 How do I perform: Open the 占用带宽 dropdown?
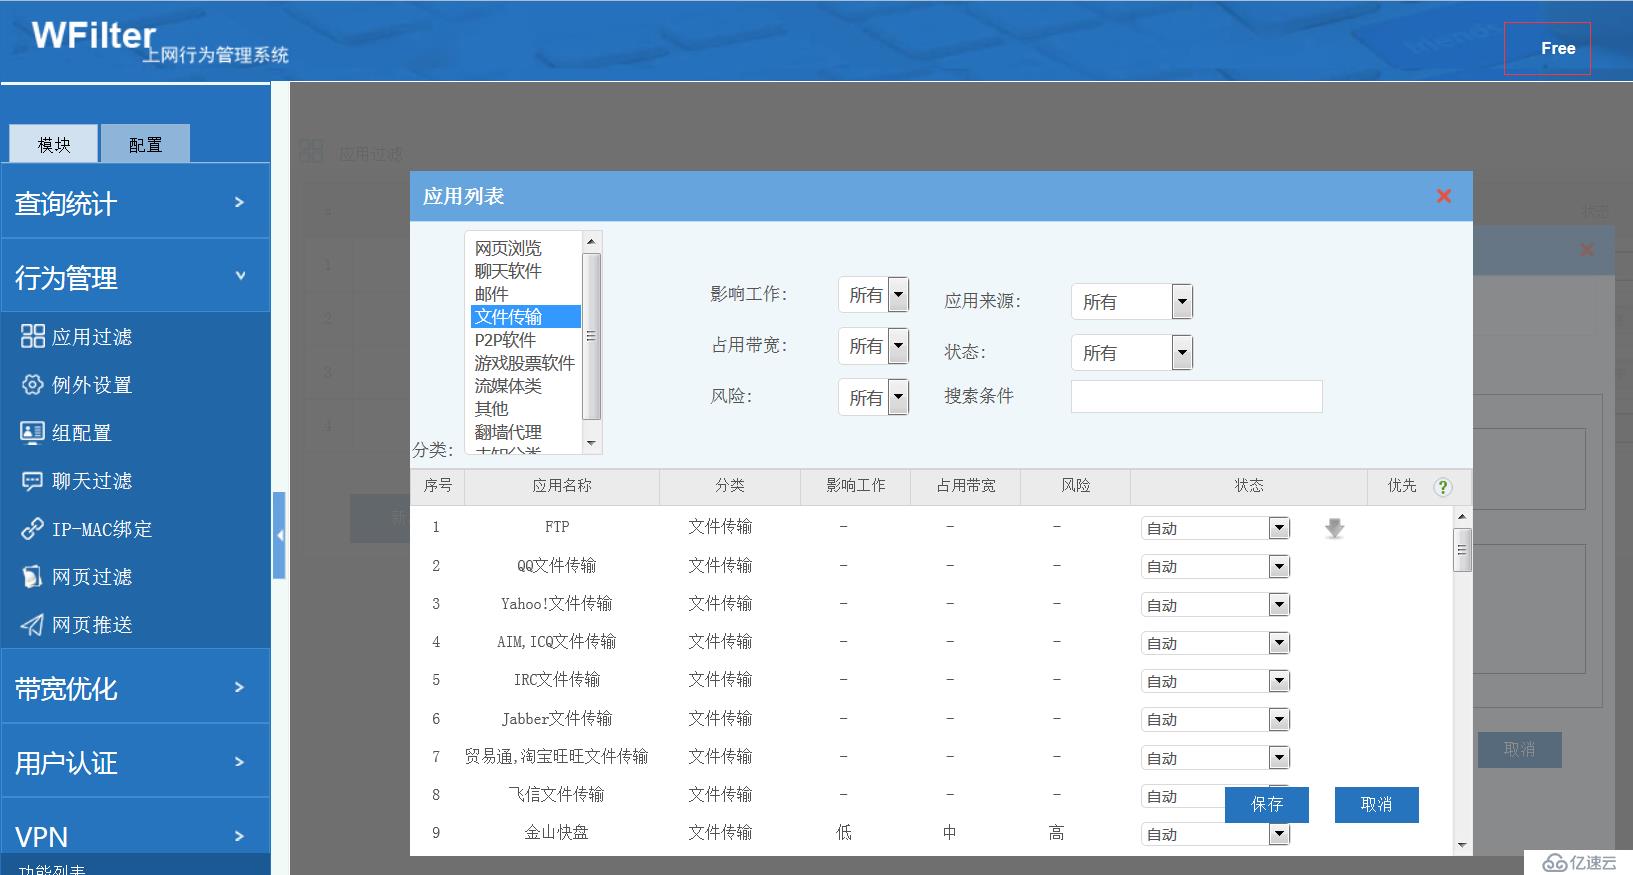pos(873,346)
